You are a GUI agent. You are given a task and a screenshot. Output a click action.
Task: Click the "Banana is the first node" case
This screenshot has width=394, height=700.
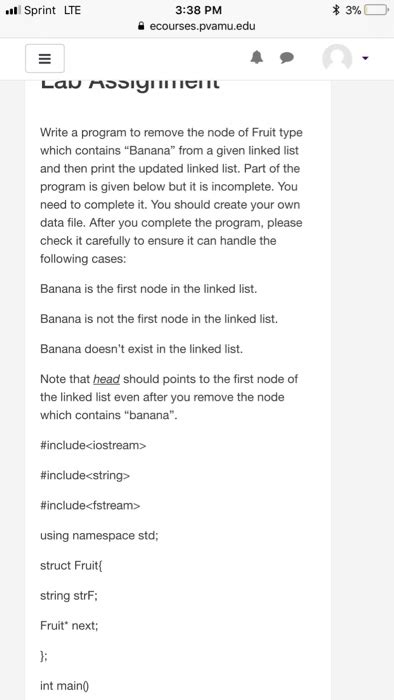149,289
